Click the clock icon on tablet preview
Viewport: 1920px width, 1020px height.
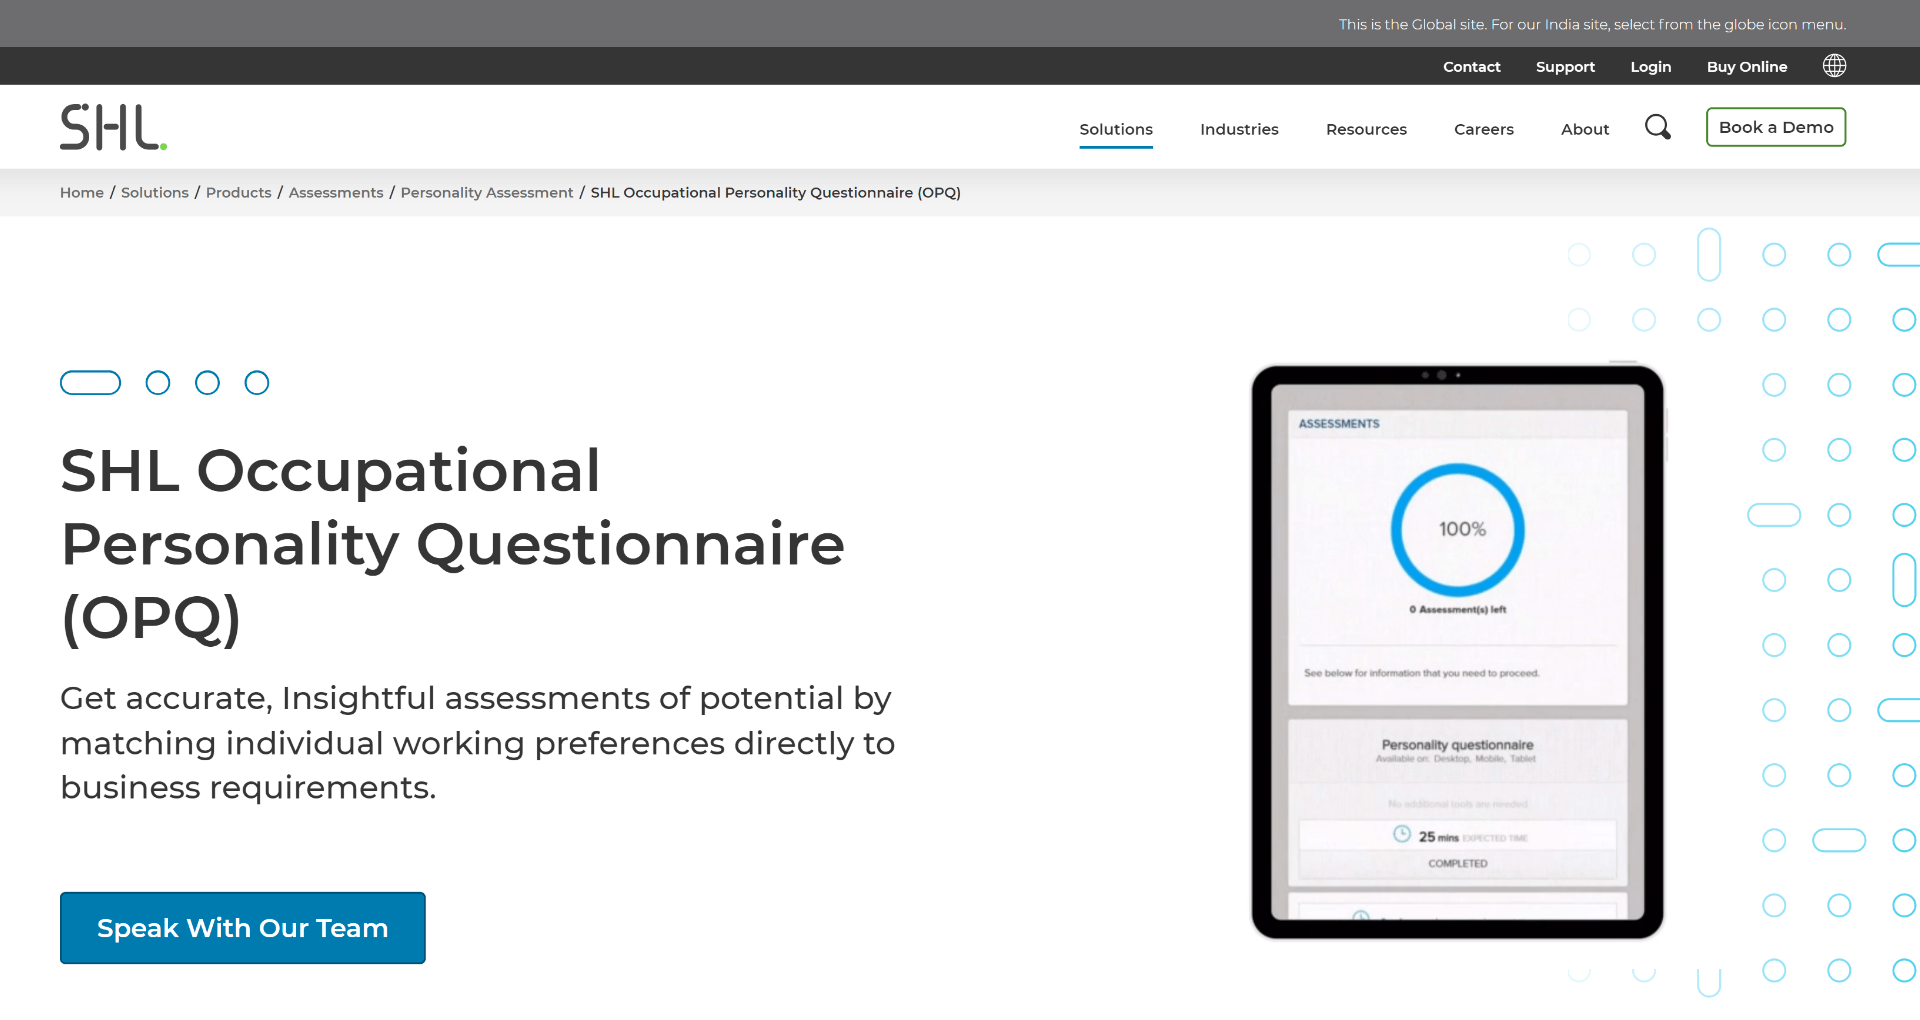pos(1402,835)
